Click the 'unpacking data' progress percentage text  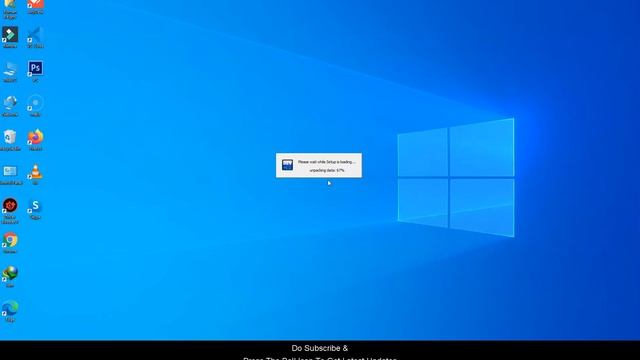327,170
